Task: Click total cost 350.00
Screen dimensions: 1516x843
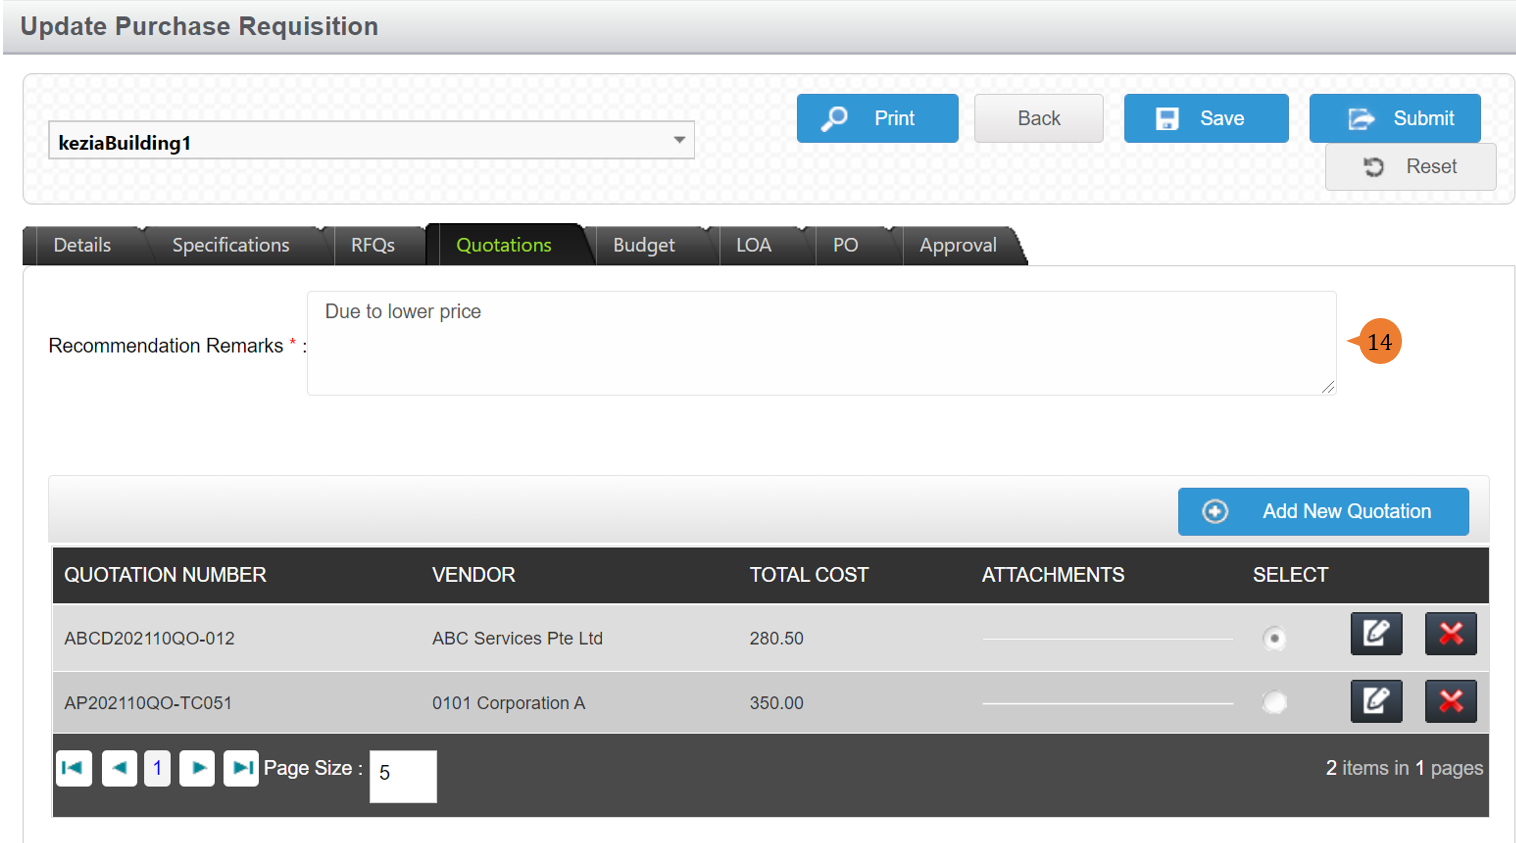Action: coord(776,703)
